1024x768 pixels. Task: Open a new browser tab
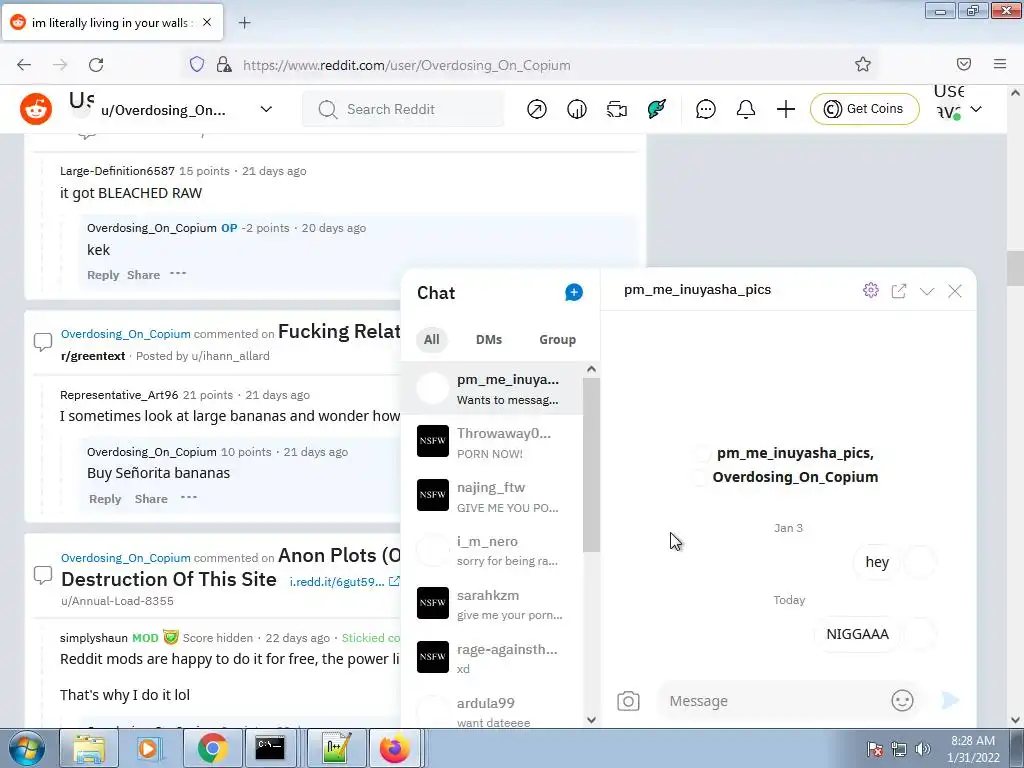244,23
